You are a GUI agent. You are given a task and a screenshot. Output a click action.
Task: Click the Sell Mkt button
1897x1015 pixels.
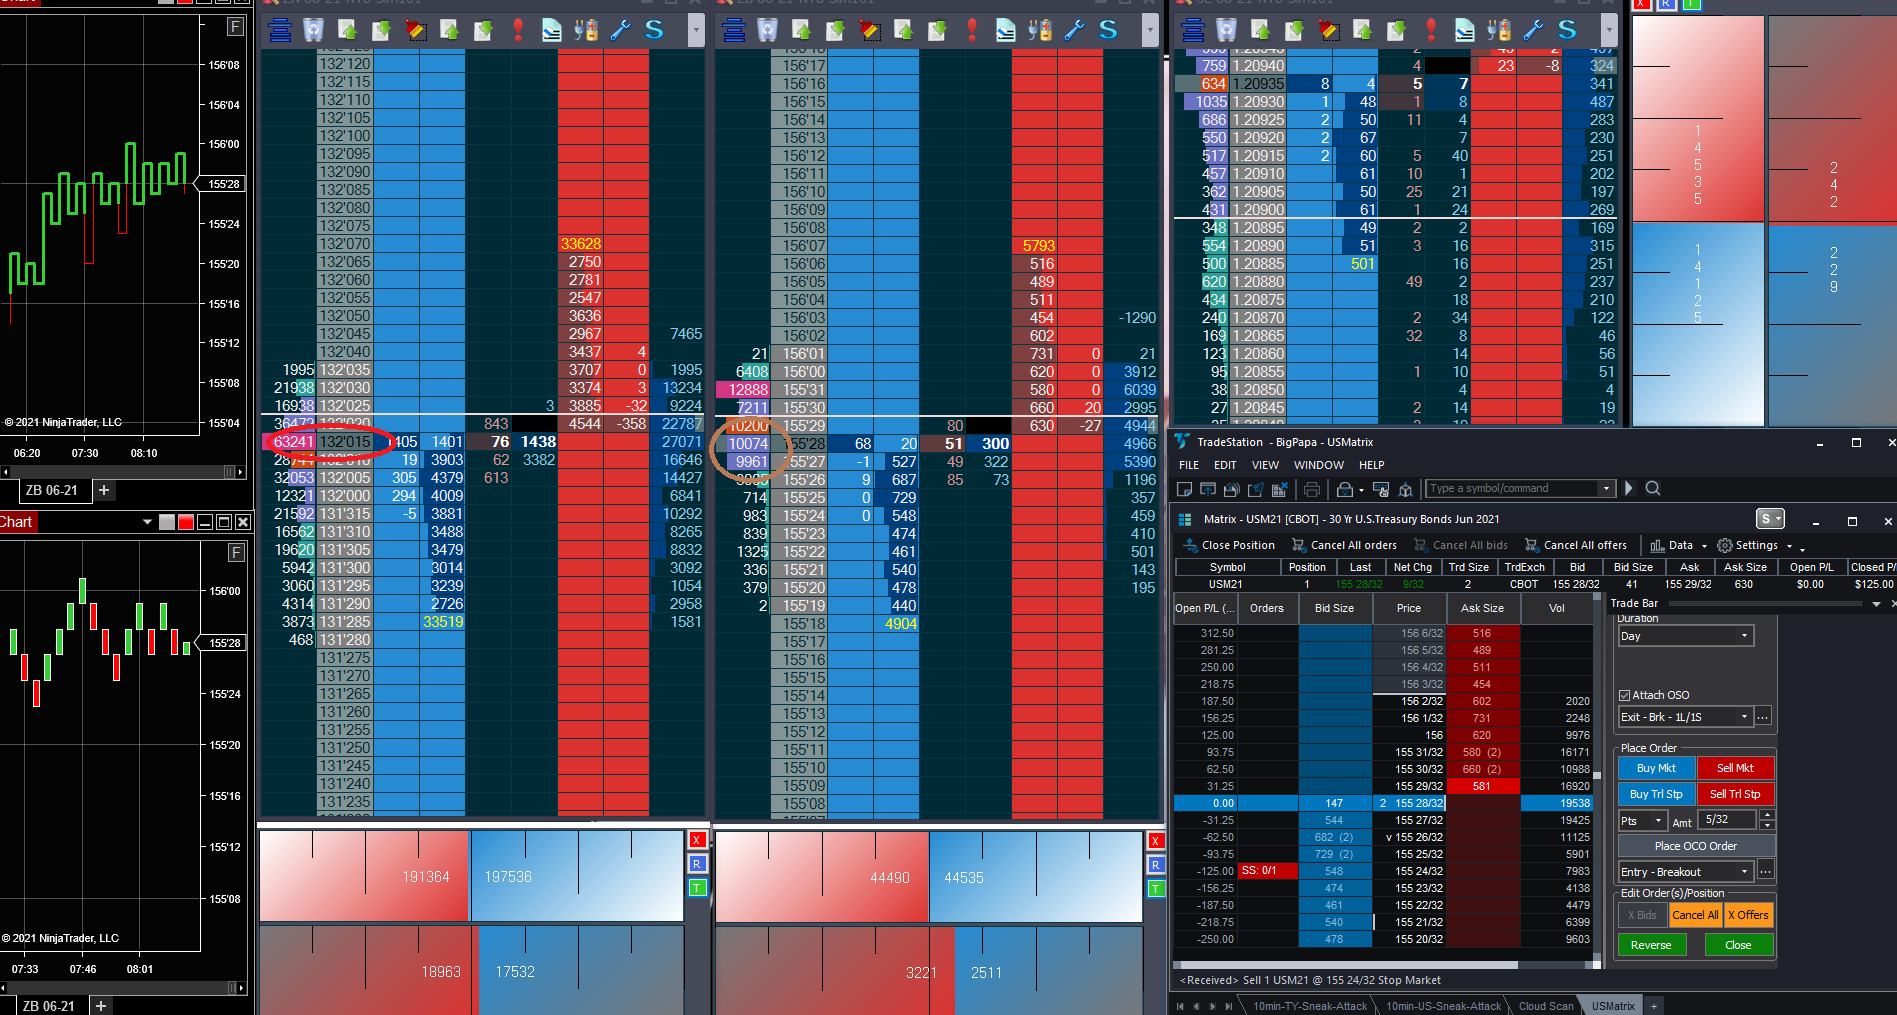pyautogui.click(x=1735, y=768)
